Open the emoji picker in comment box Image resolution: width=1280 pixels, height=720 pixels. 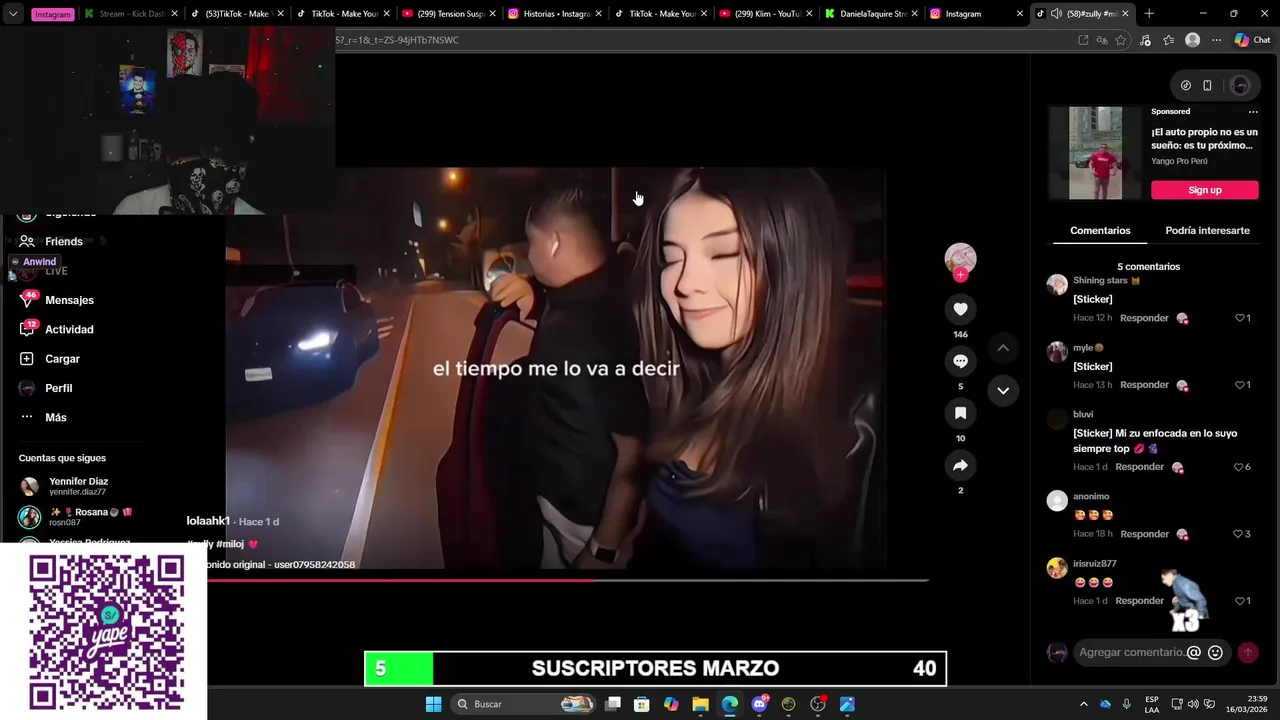1215,652
